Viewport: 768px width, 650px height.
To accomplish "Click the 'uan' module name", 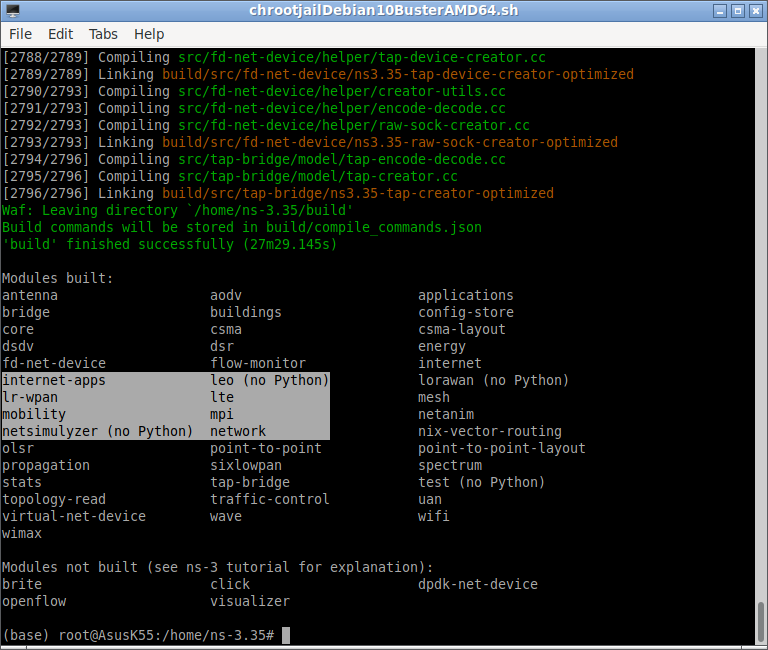I will point(430,499).
